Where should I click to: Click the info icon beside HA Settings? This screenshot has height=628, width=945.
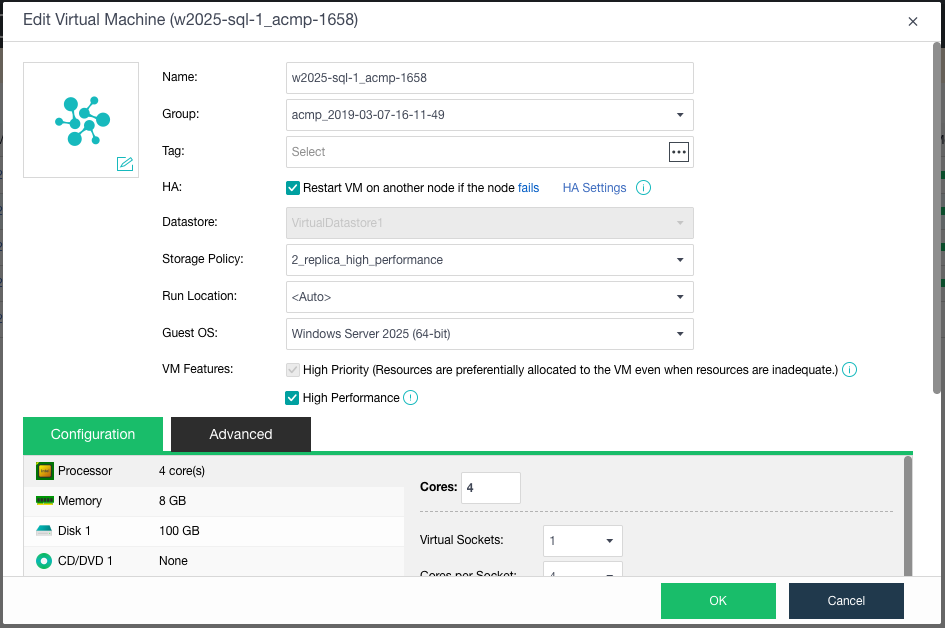point(644,188)
